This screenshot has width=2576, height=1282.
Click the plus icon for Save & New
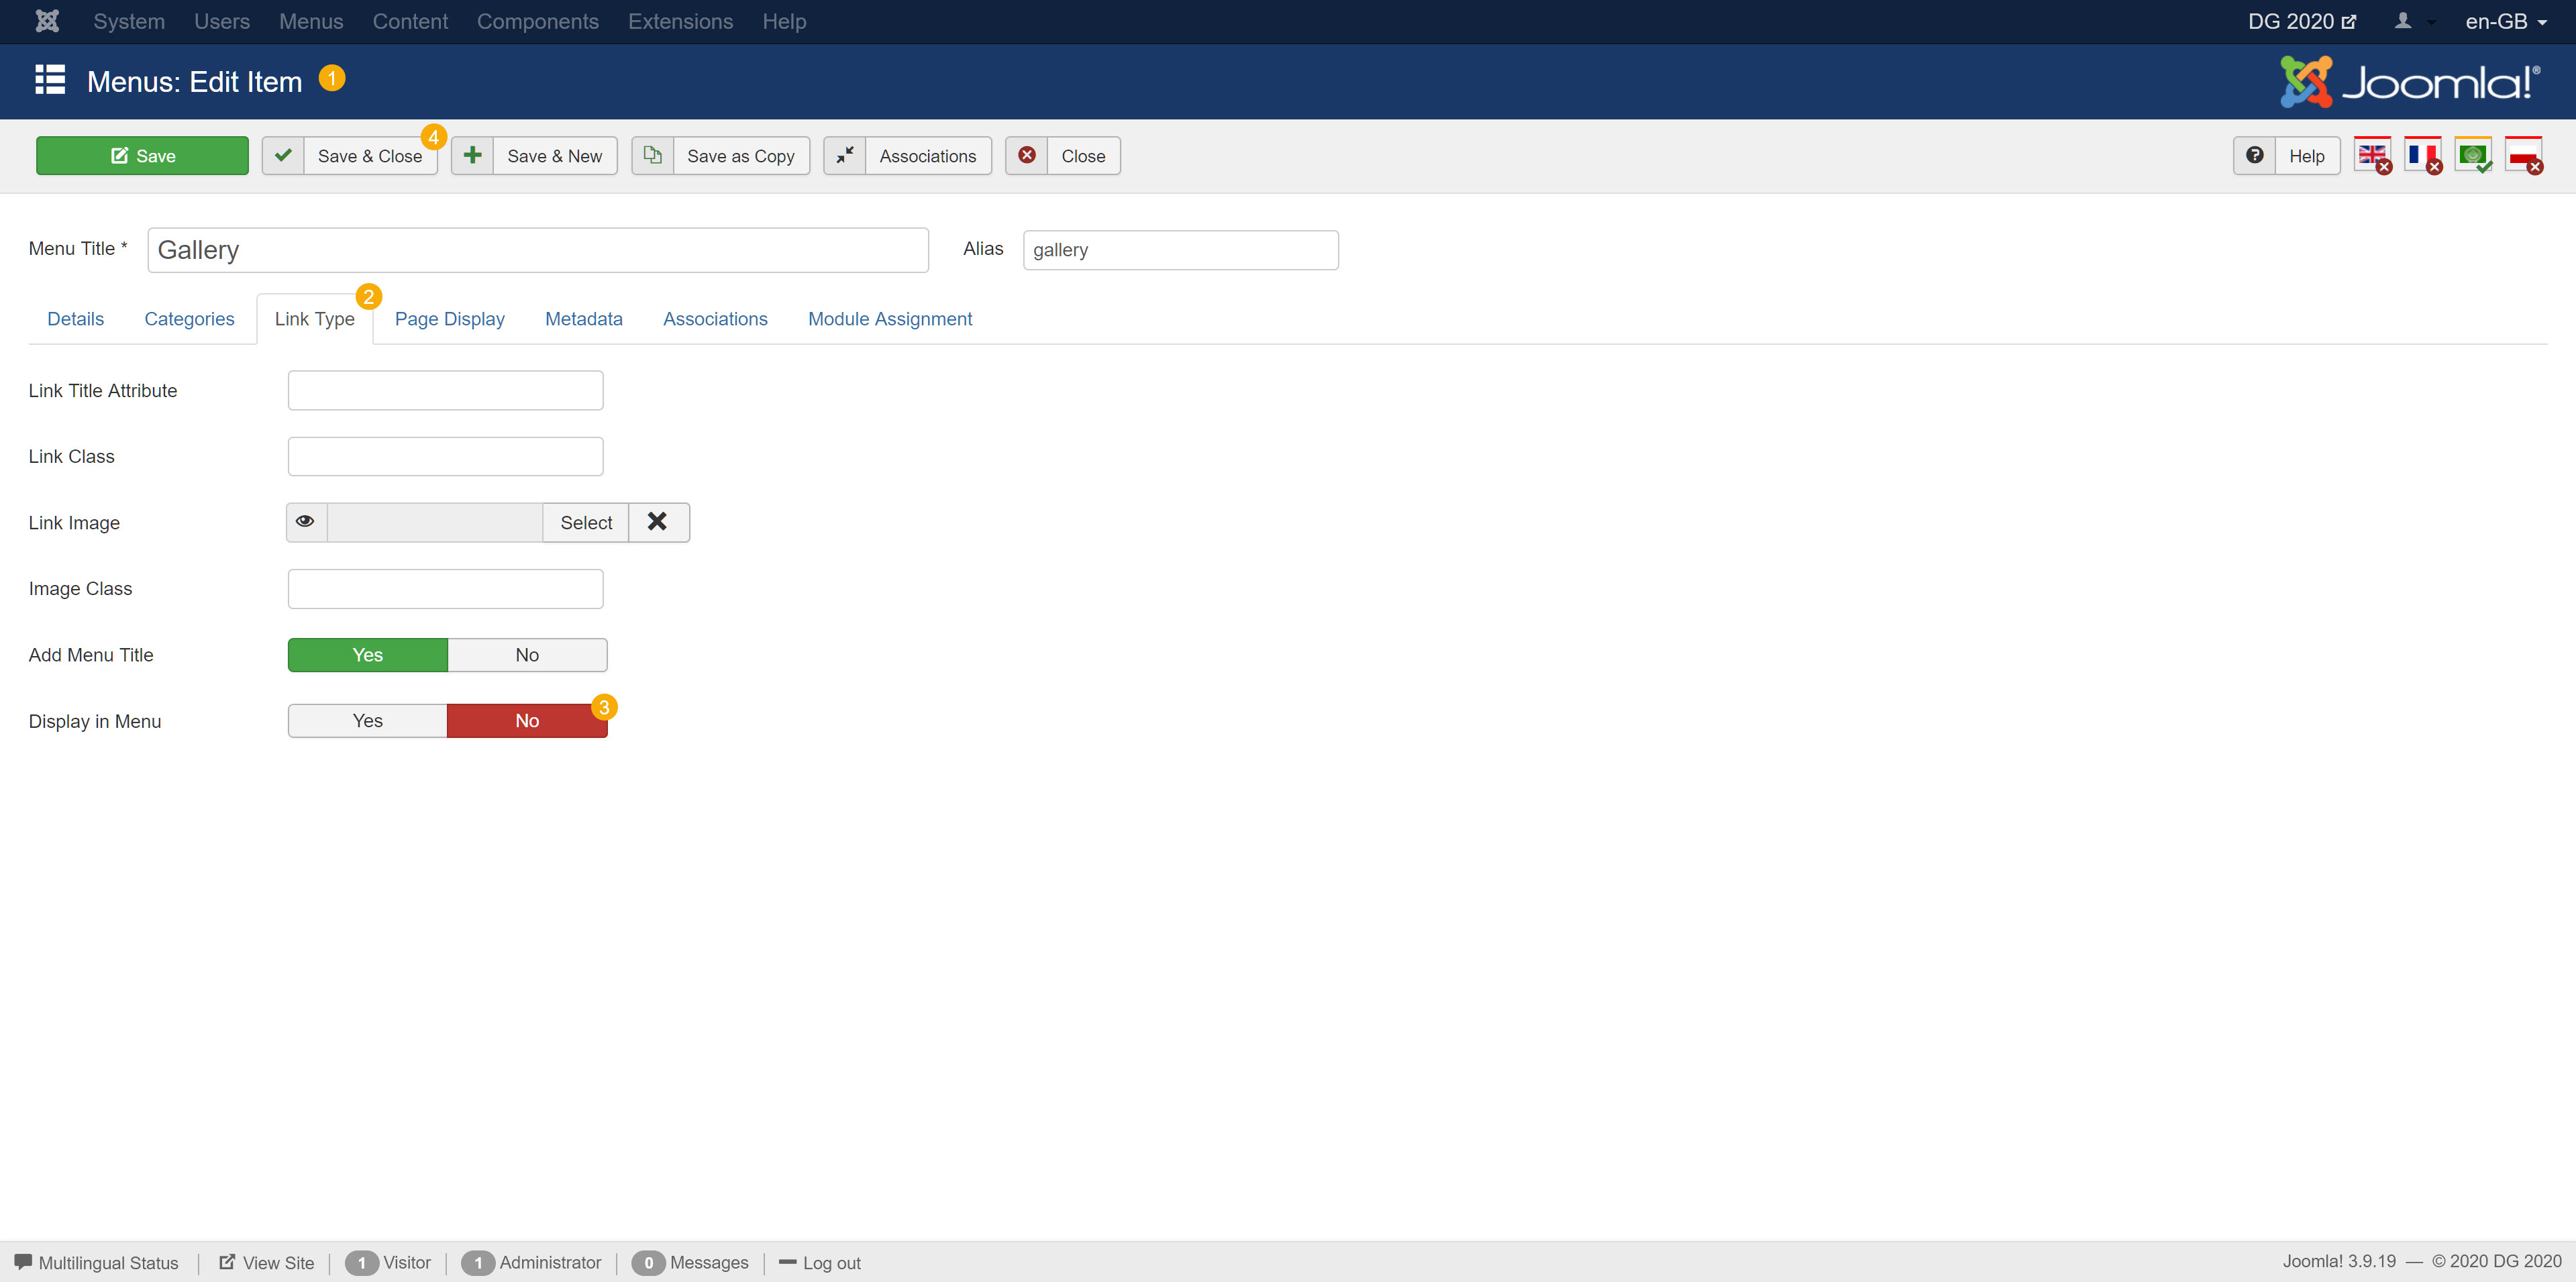pos(473,156)
